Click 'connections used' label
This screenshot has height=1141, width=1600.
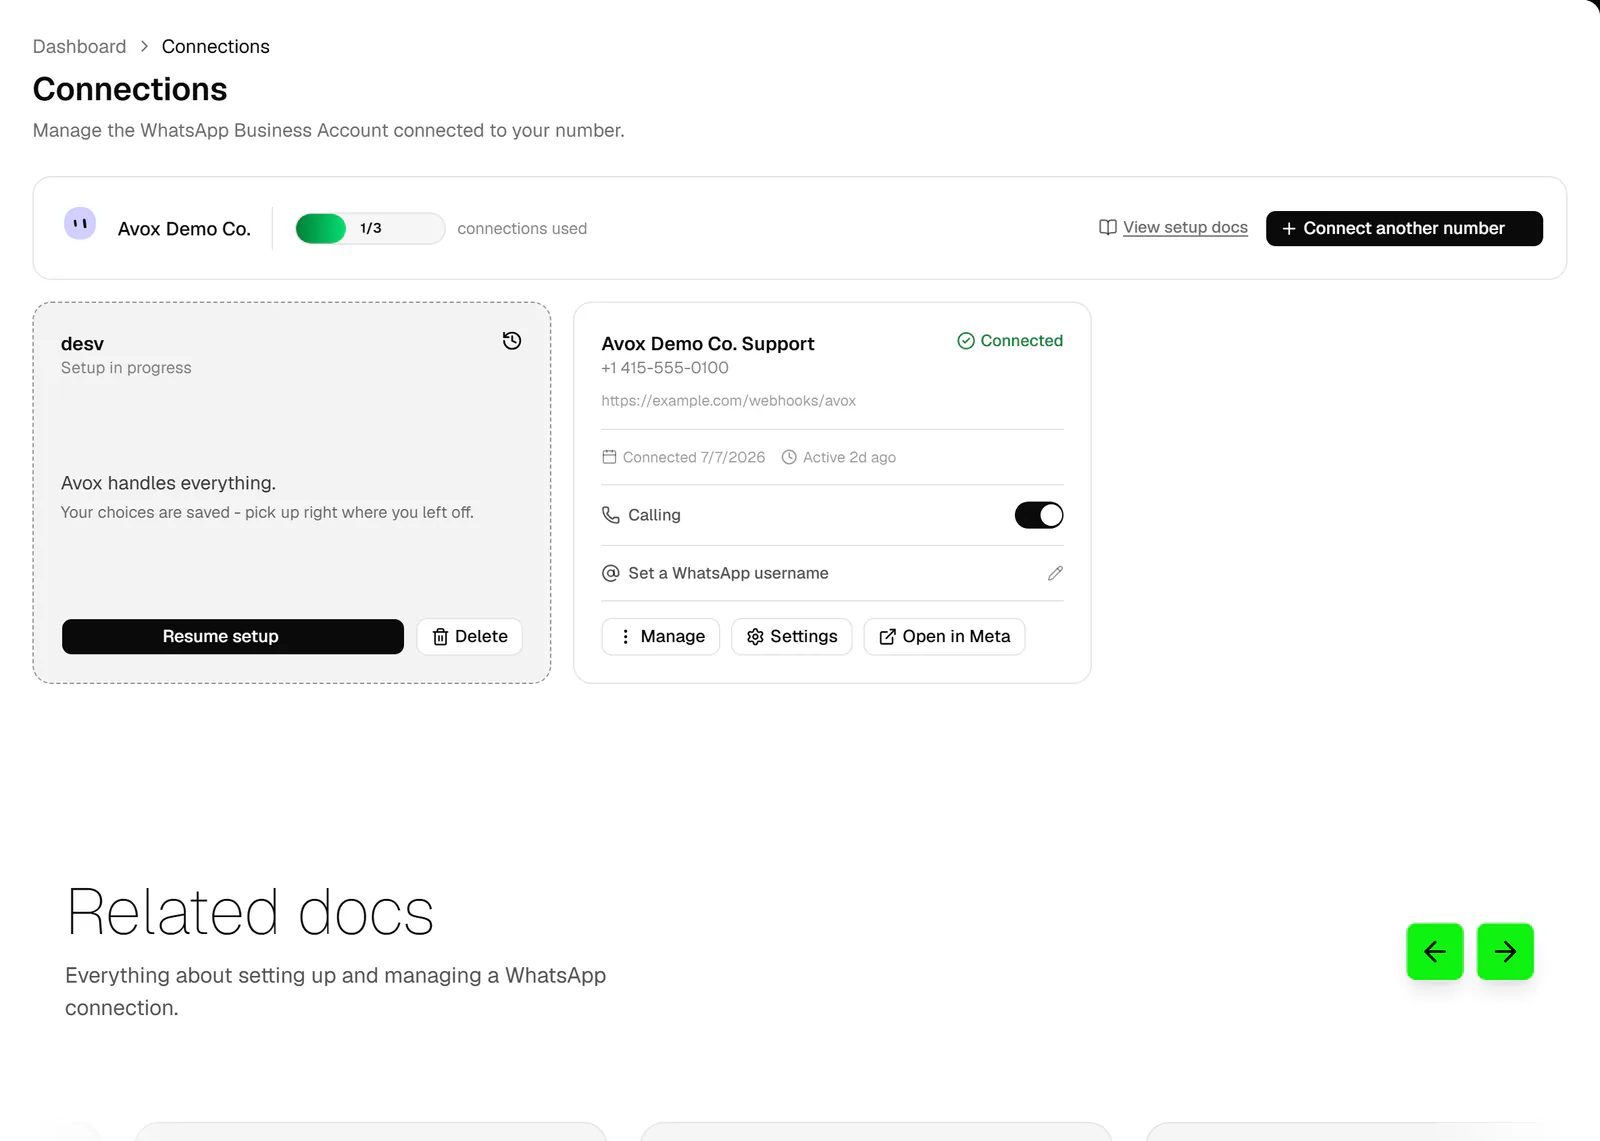[x=522, y=229]
